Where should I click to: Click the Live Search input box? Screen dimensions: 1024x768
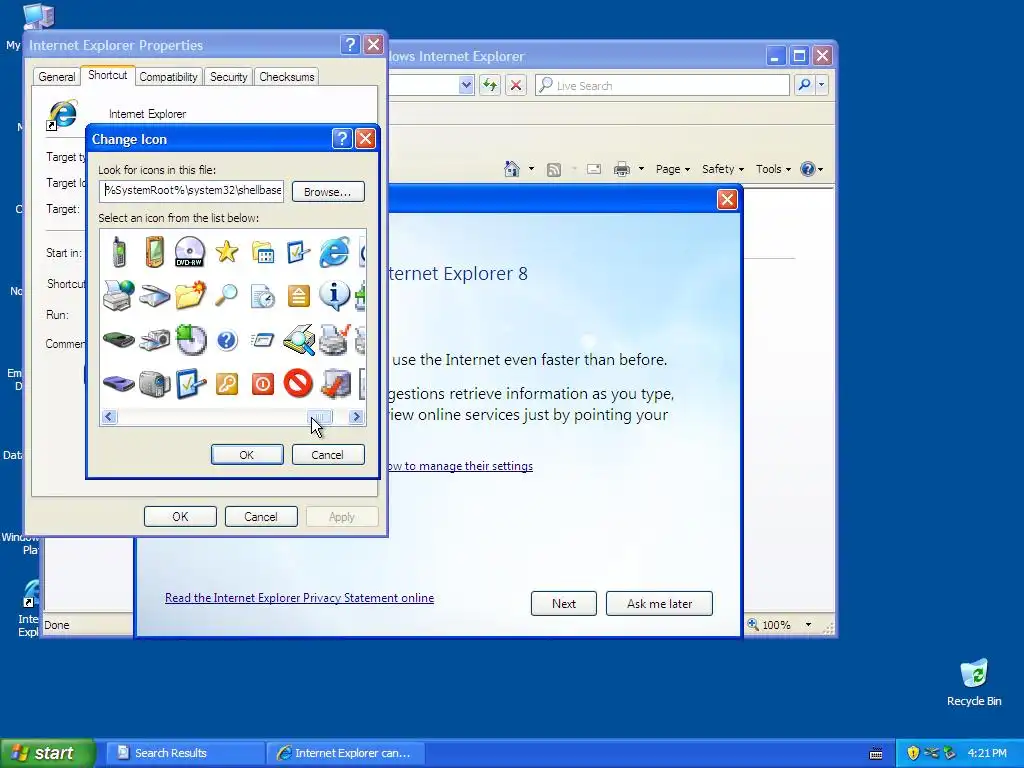[x=662, y=85]
